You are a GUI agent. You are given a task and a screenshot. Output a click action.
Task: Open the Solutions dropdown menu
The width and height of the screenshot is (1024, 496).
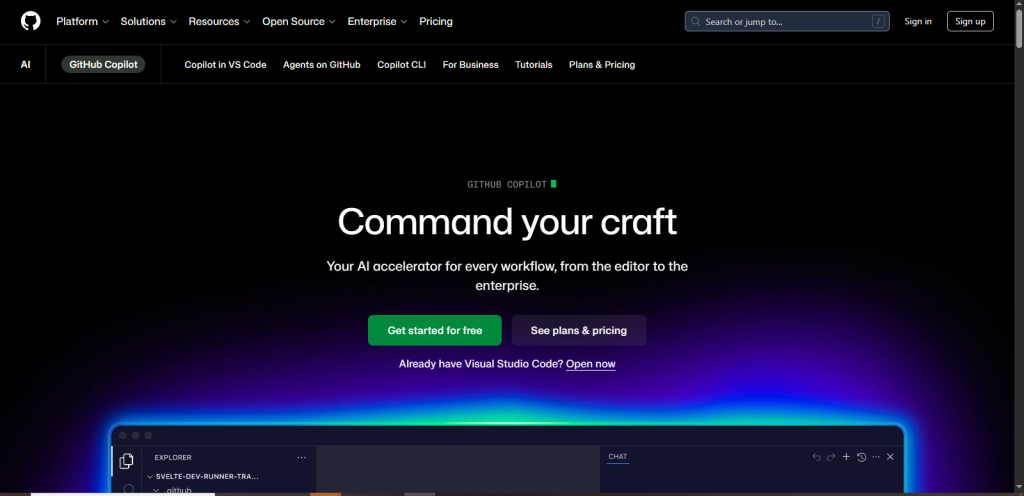[x=148, y=22]
